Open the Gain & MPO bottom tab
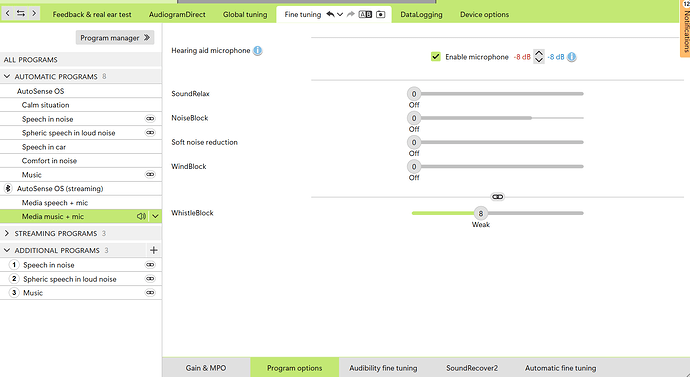690x377 pixels. pyautogui.click(x=206, y=368)
